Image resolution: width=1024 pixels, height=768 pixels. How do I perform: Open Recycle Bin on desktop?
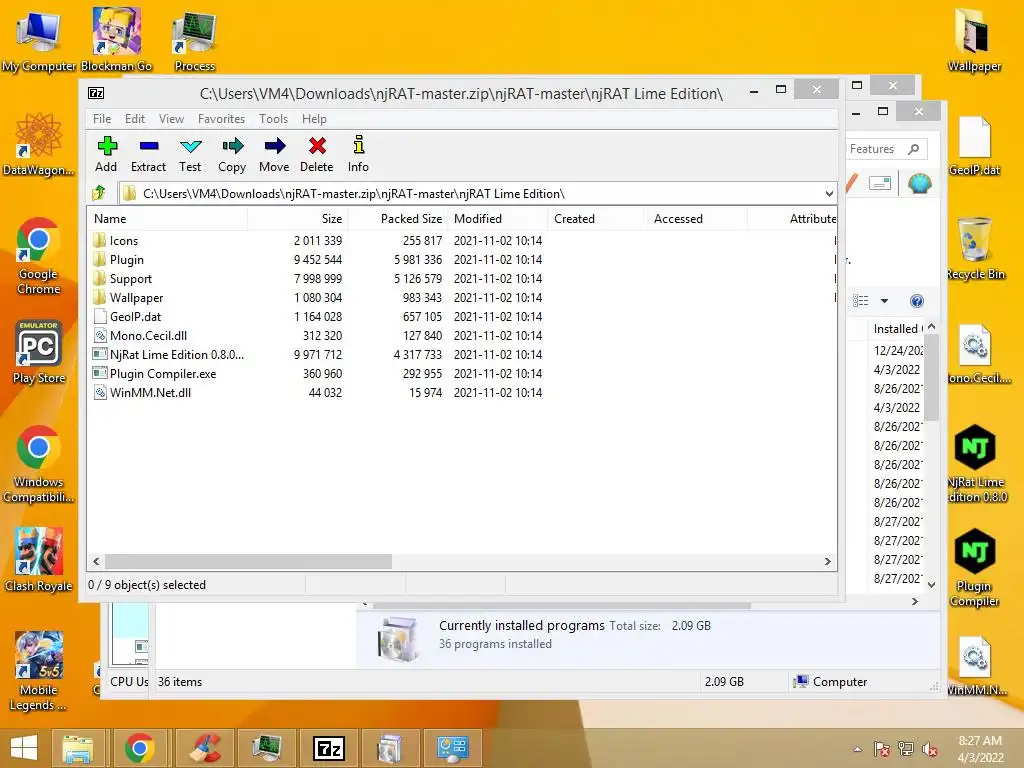[976, 248]
